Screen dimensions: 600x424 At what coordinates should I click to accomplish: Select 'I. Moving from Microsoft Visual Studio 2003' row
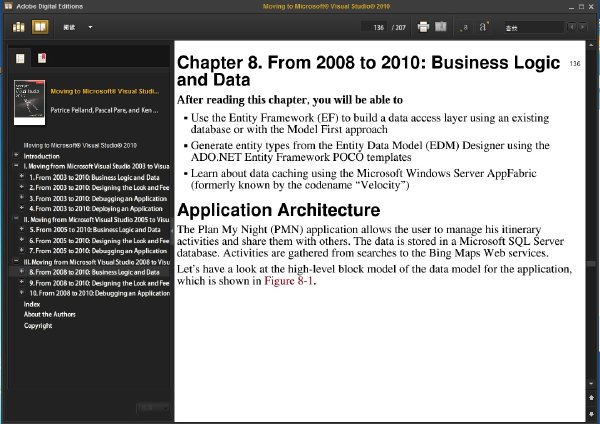96,166
